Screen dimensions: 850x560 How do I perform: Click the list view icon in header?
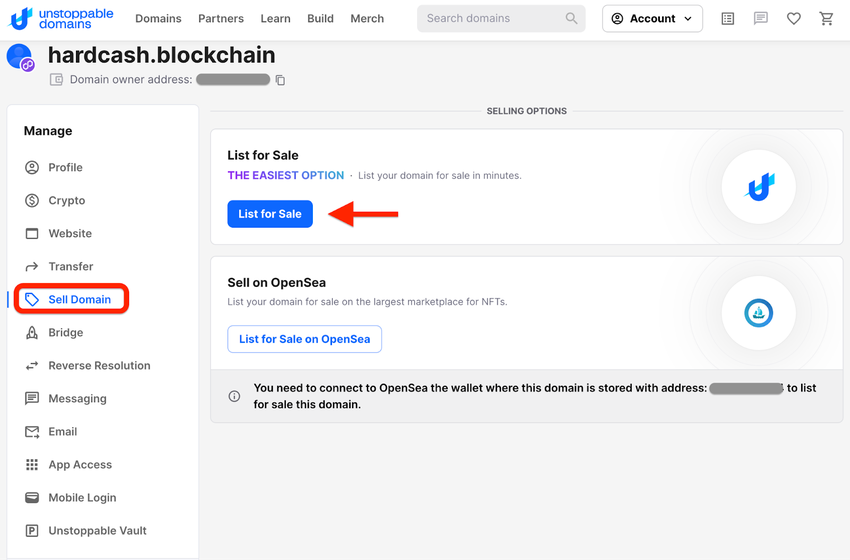[727, 18]
